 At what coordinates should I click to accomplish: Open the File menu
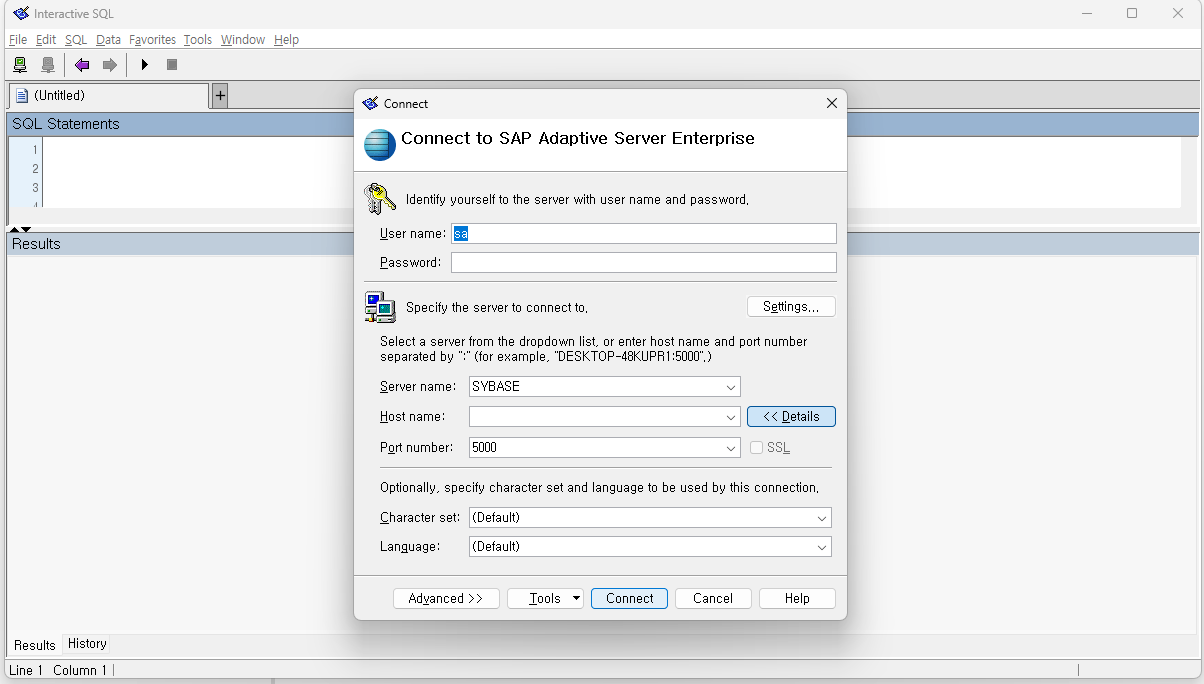(x=18, y=40)
